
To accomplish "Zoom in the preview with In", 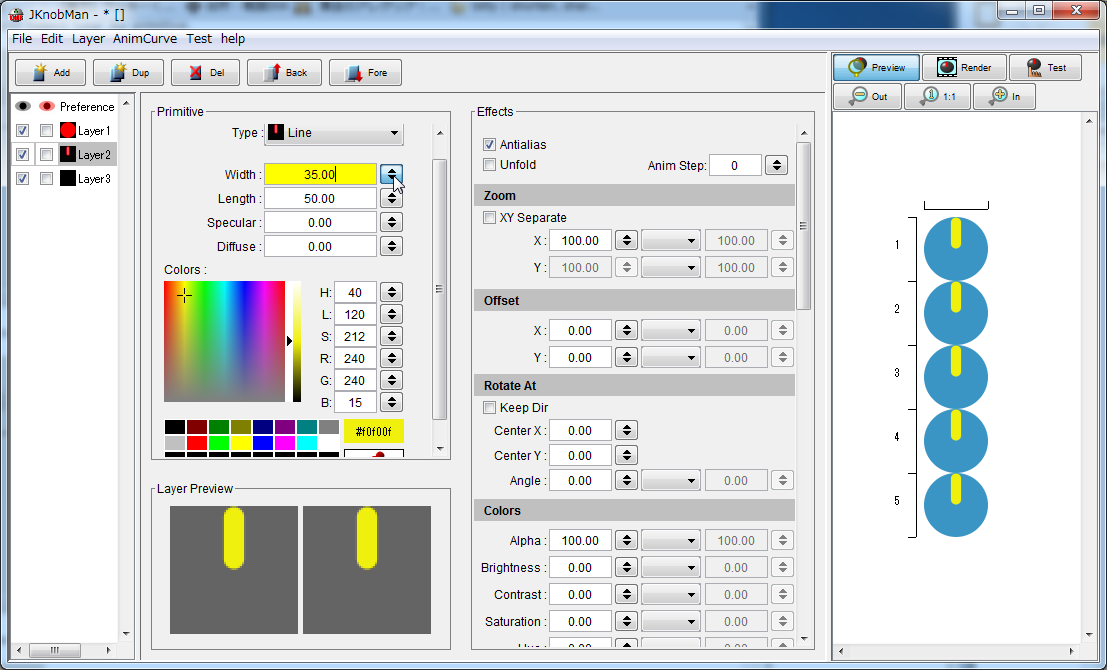I will (x=1005, y=97).
